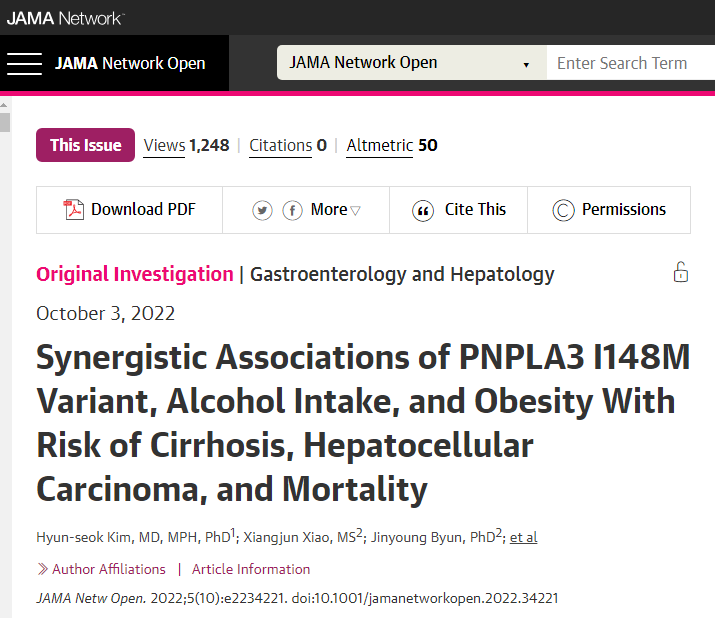Click the open access lock icon
The image size is (715, 618).
680,272
